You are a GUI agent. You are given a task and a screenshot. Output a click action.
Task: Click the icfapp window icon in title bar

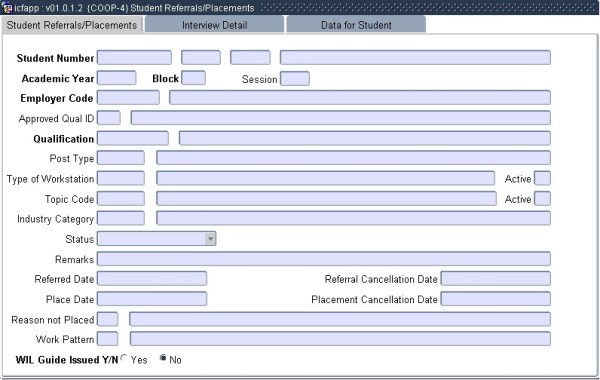pos(7,8)
